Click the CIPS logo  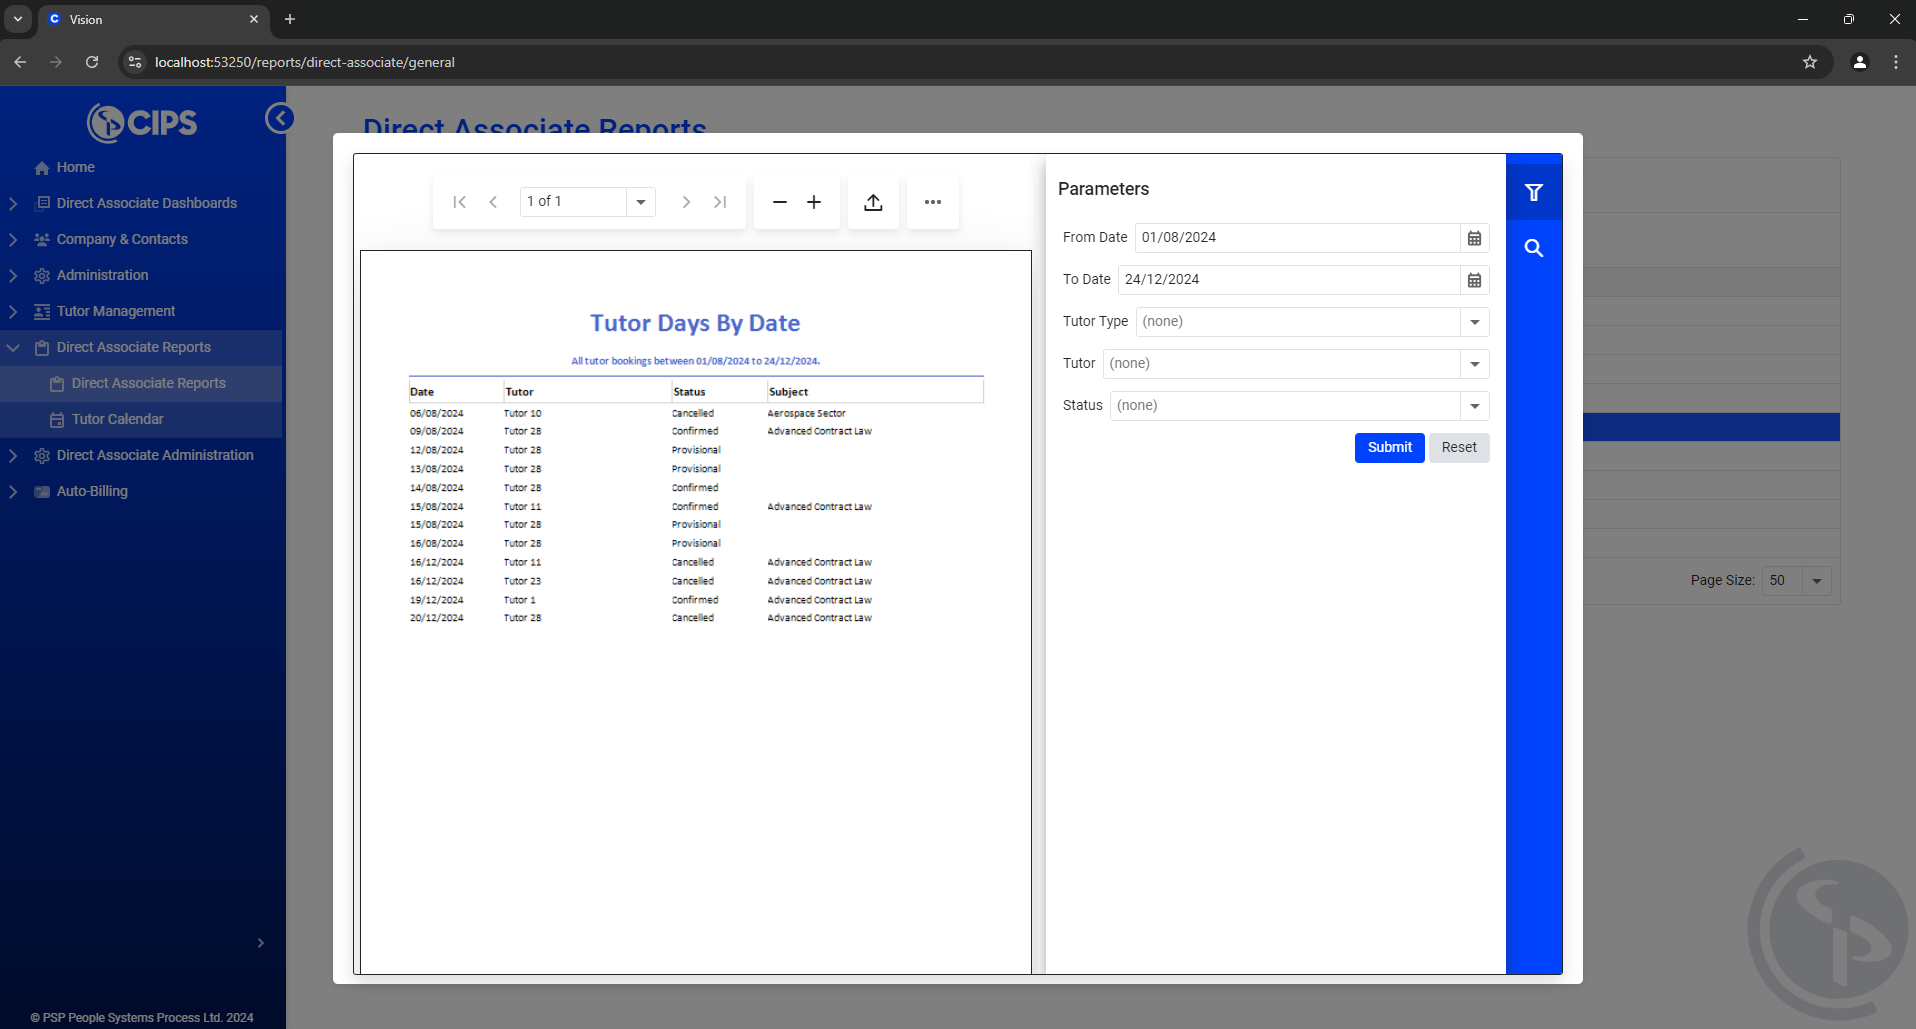[142, 123]
